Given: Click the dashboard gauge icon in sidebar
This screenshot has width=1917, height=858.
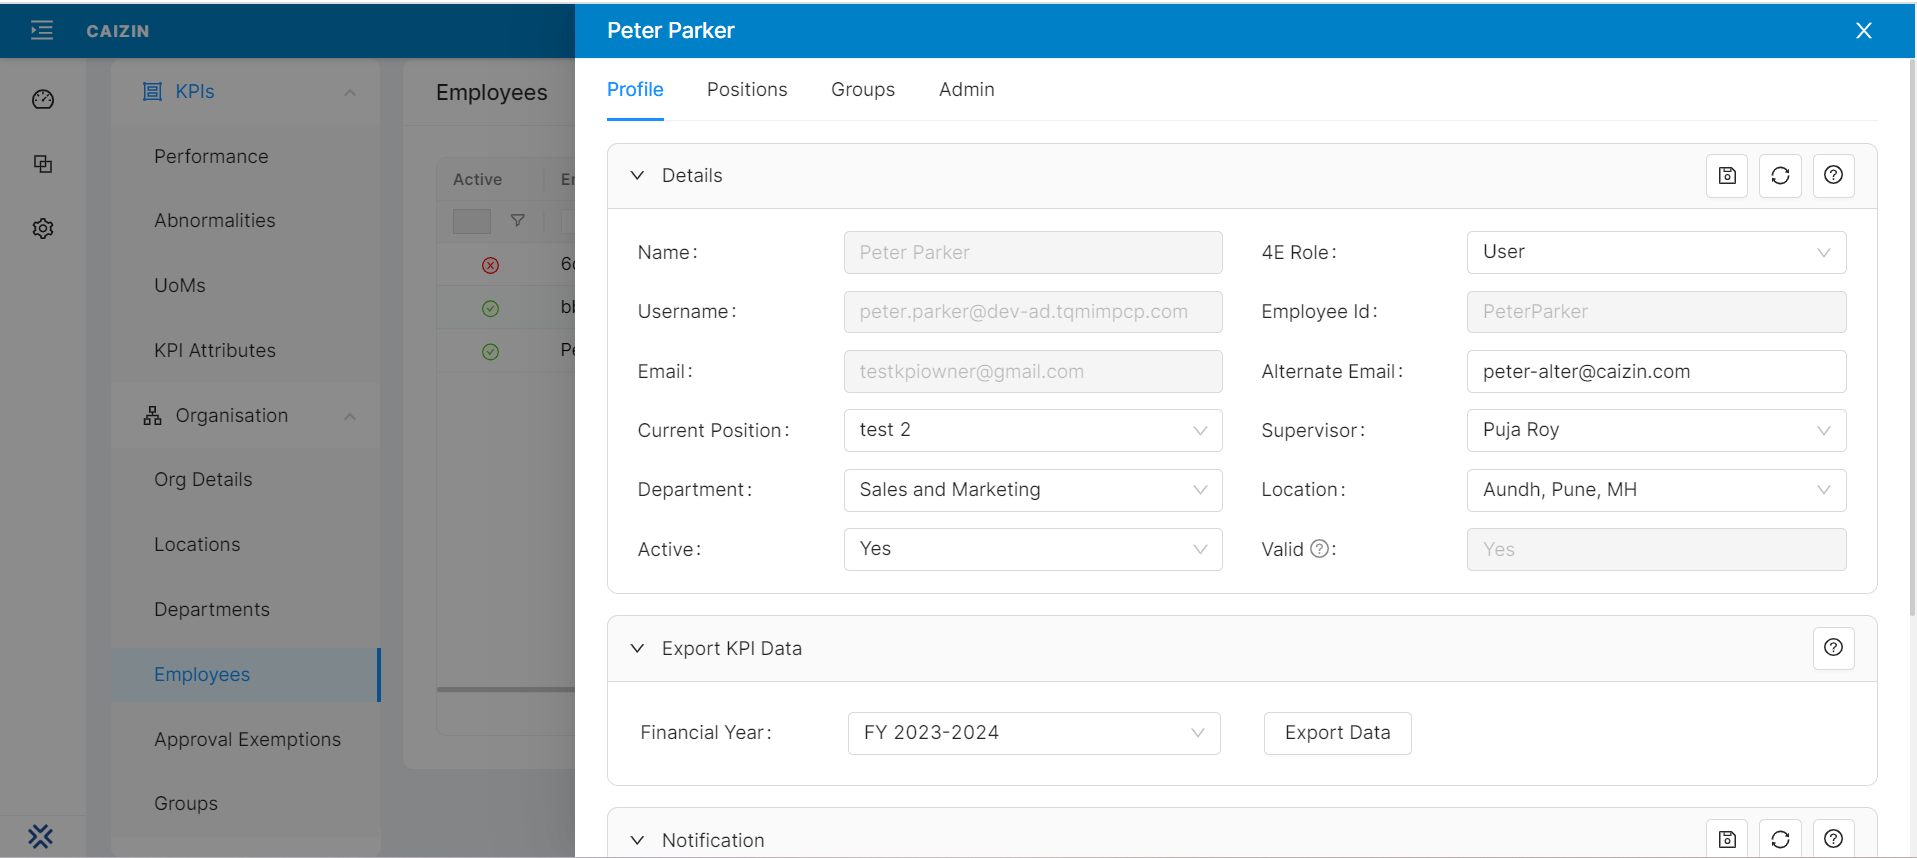Looking at the screenshot, I should pyautogui.click(x=43, y=99).
